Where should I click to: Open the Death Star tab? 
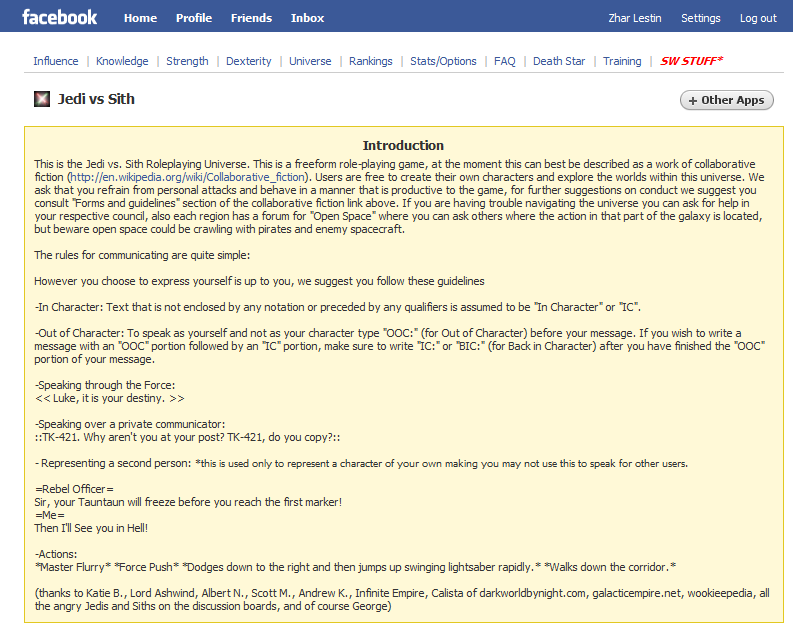[559, 61]
